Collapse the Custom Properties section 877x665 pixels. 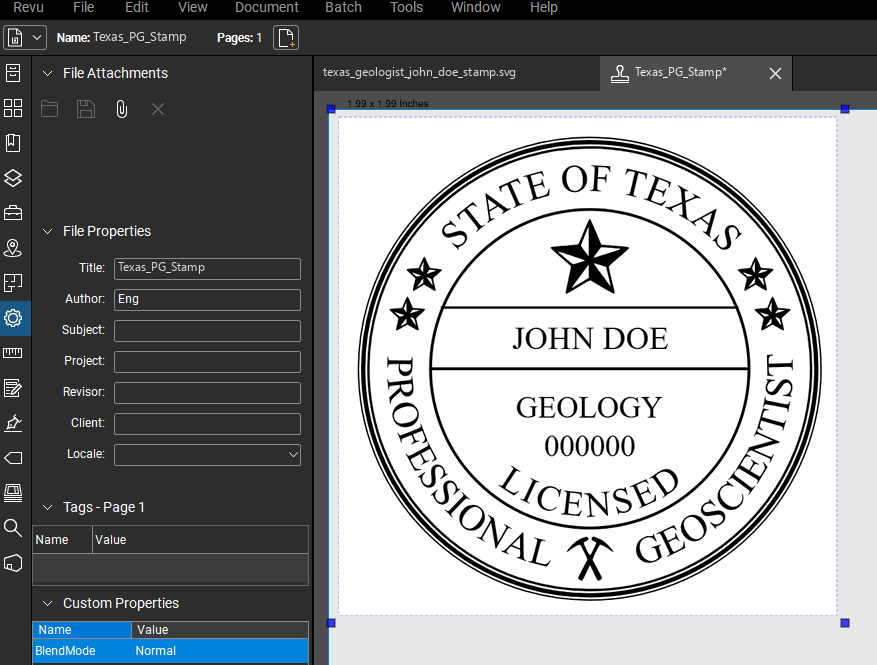click(48, 603)
